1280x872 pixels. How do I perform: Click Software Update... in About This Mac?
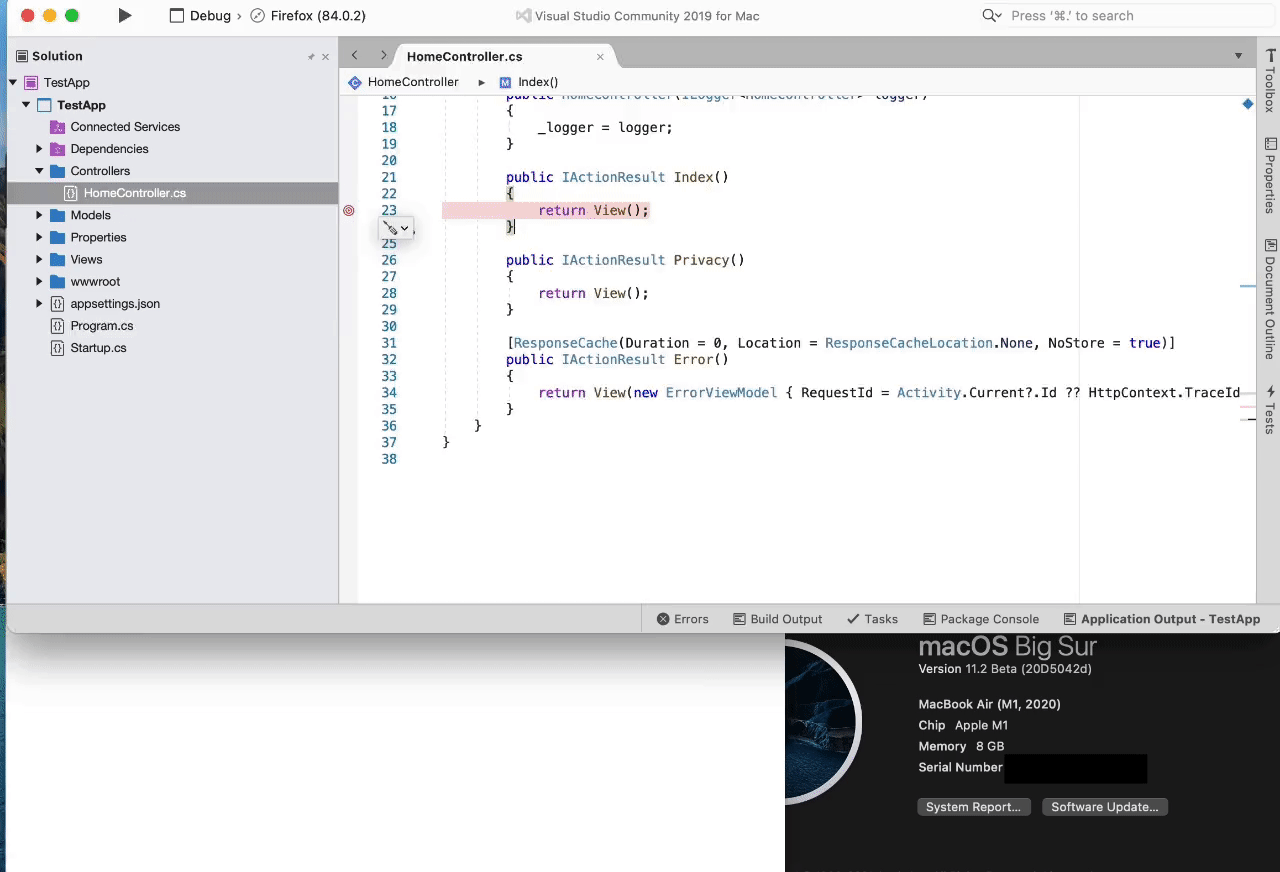(1104, 807)
